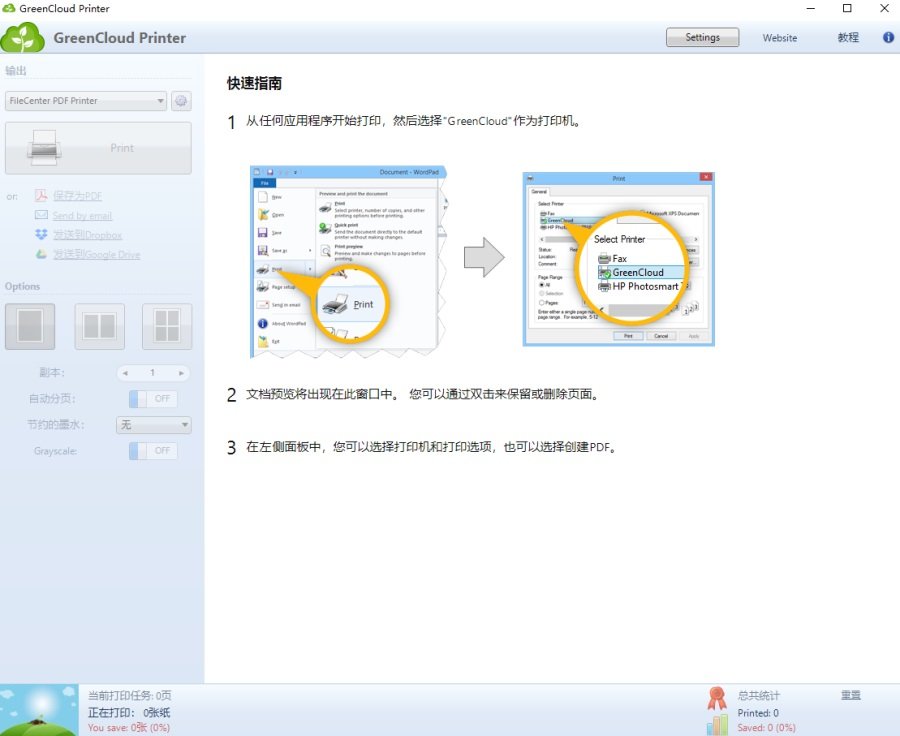Viewport: 900px width, 736px height.
Task: Toggle the 自动分页 switch
Action: (153, 399)
